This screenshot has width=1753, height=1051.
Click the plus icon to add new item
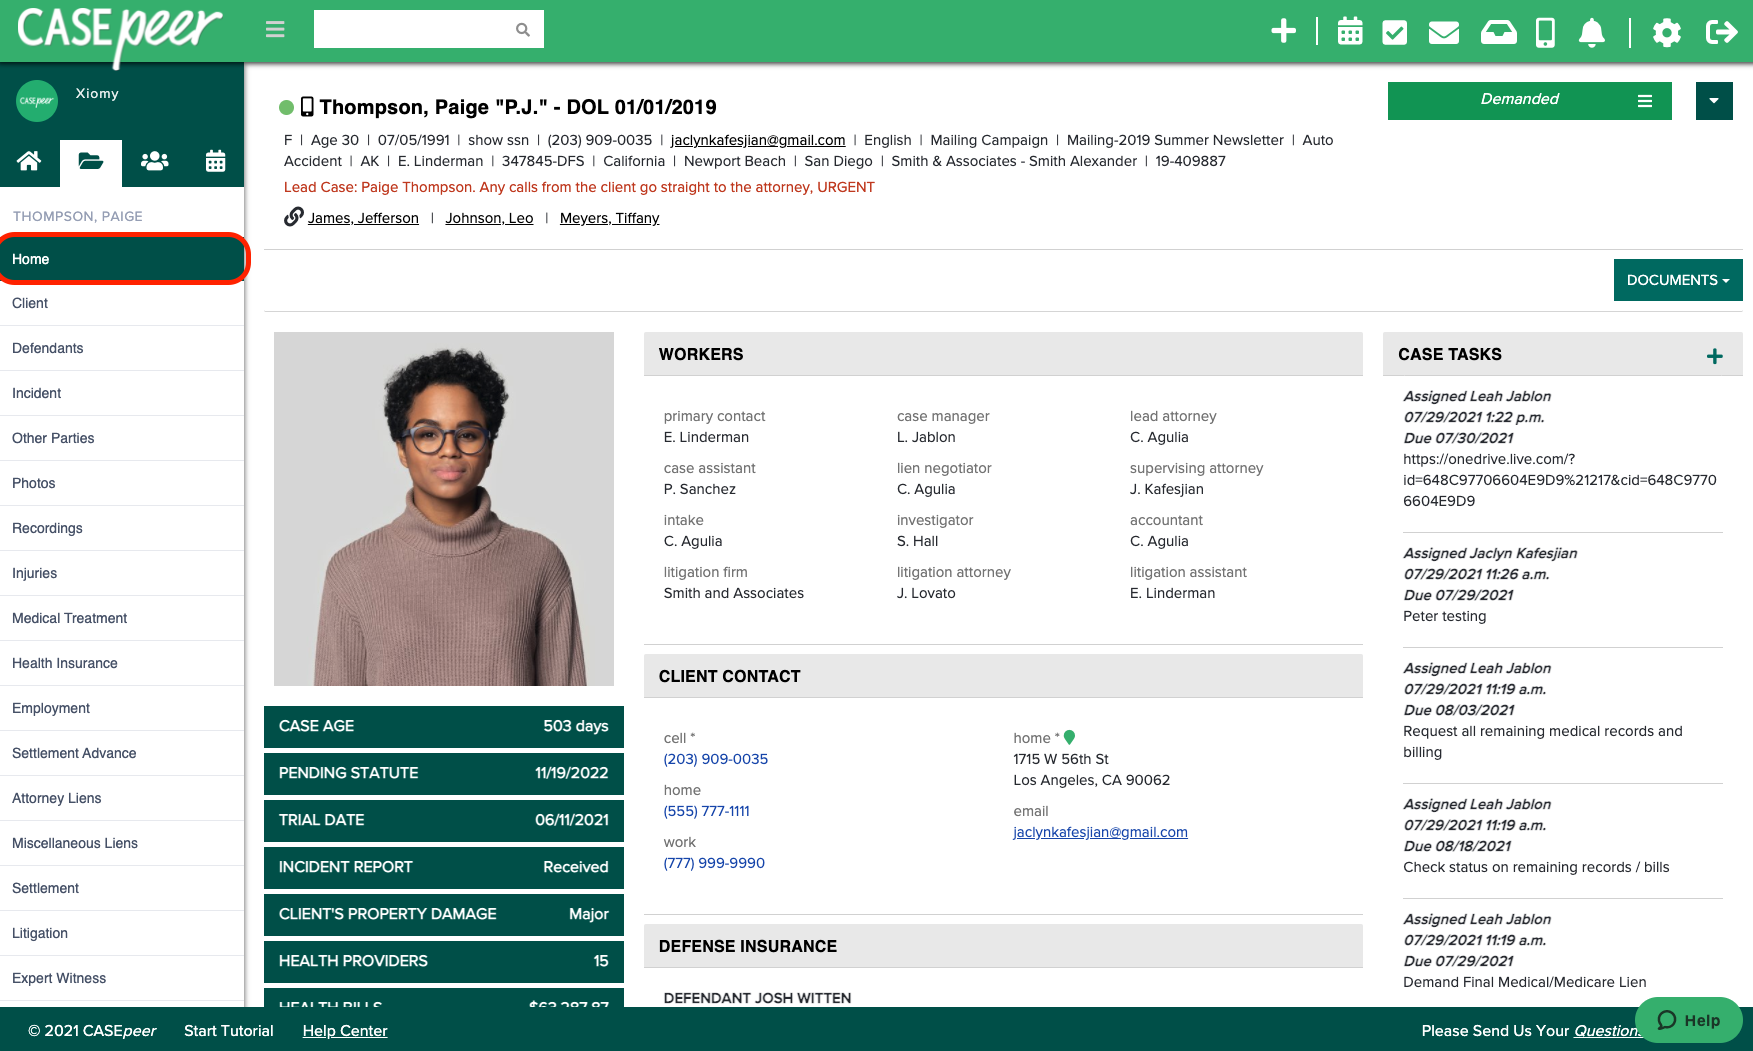pos(1283,31)
